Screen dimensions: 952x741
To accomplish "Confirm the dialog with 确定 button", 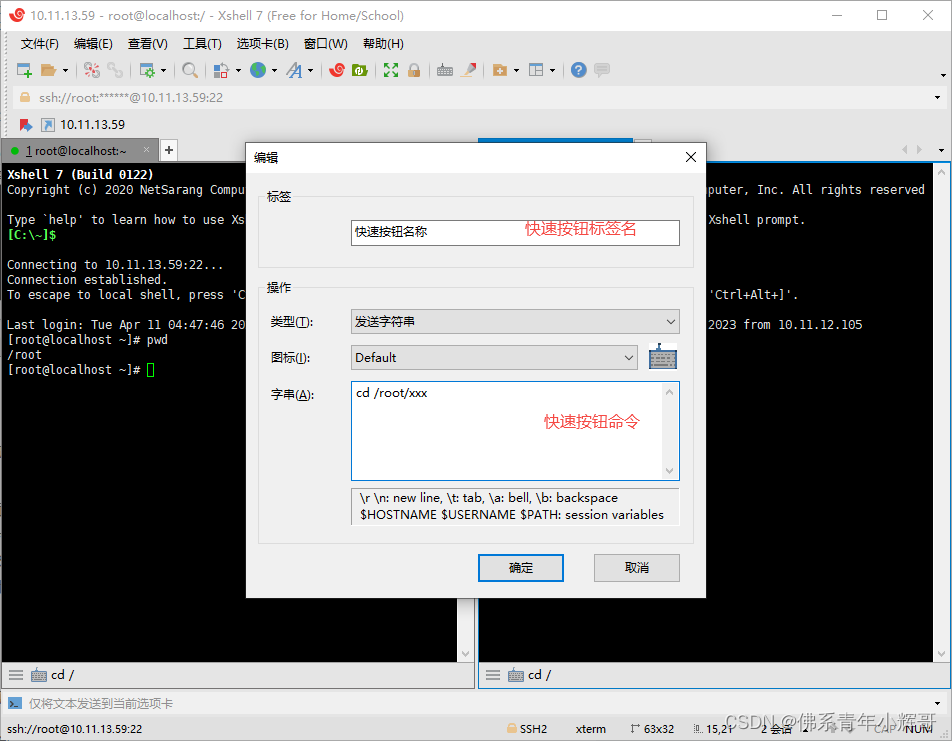I will (x=520, y=568).
